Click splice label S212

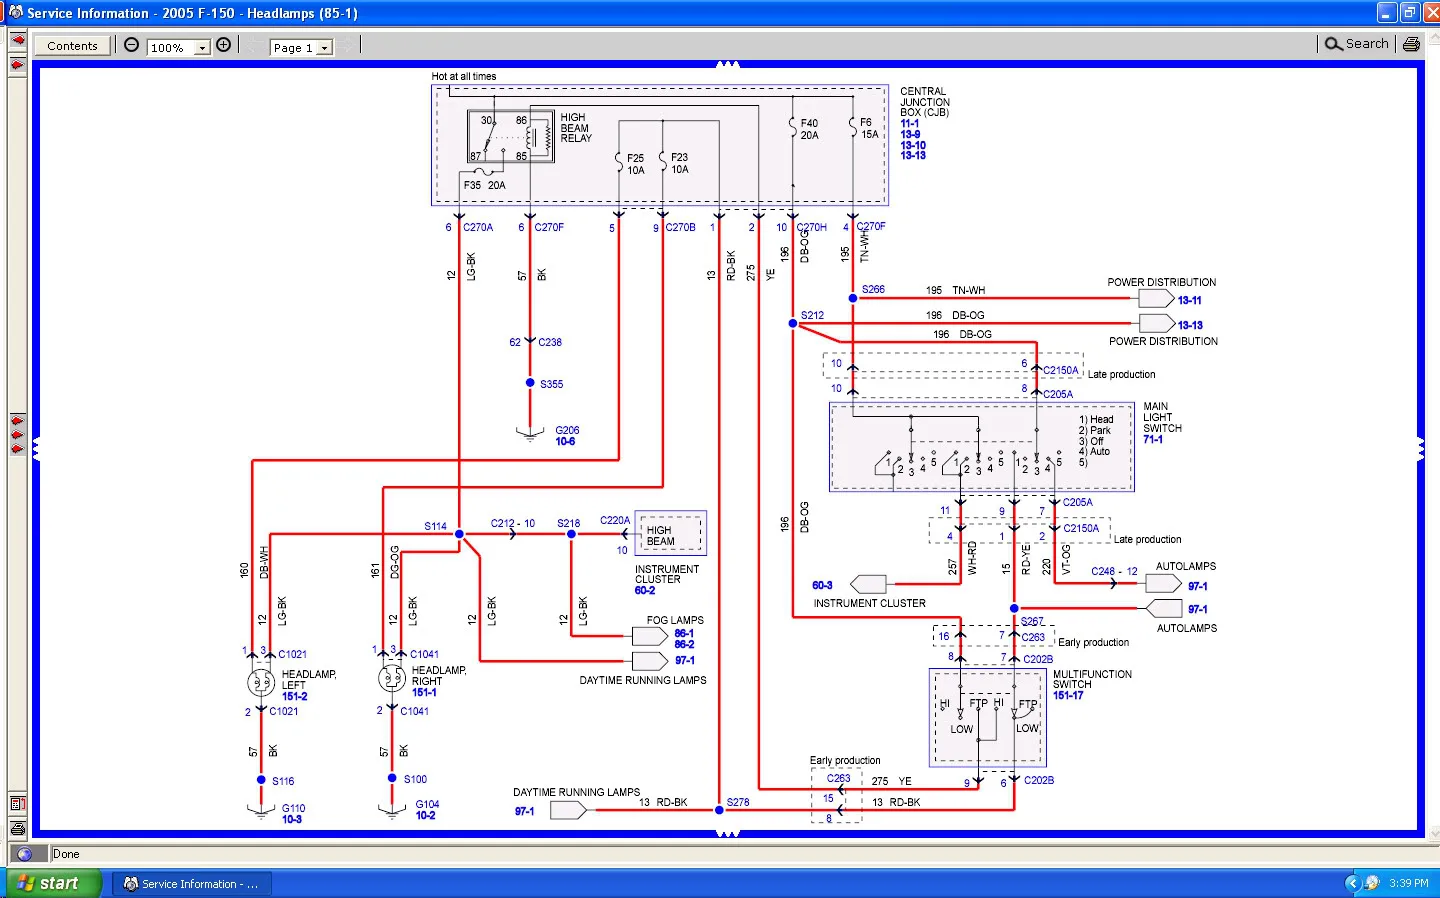812,315
